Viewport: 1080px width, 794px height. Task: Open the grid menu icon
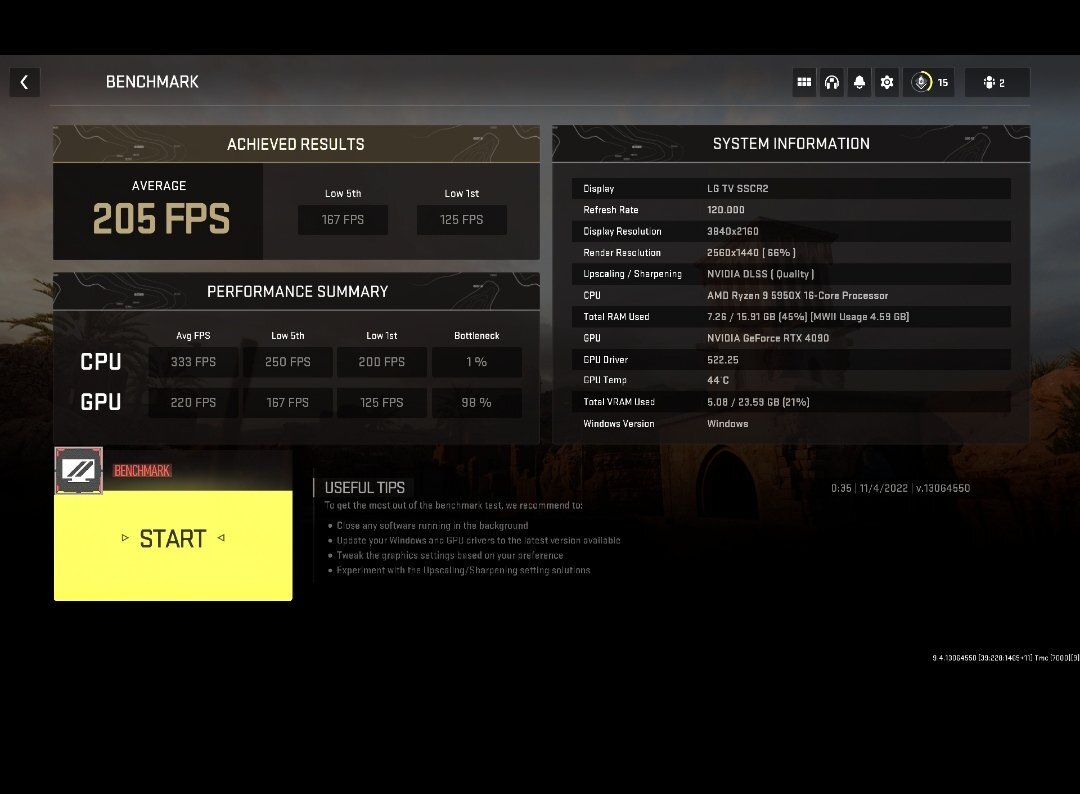coord(804,83)
